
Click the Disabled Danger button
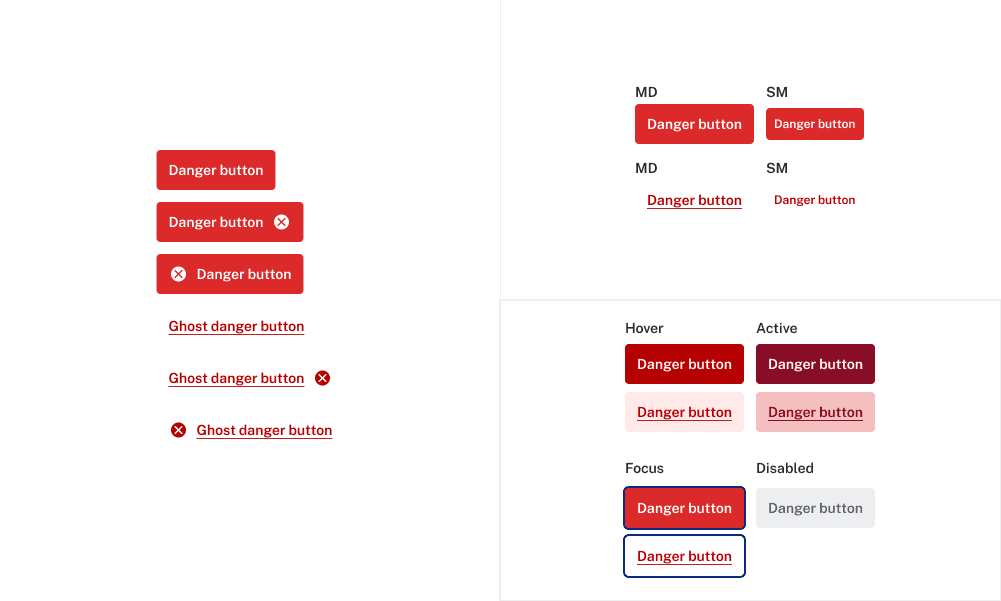(x=815, y=508)
